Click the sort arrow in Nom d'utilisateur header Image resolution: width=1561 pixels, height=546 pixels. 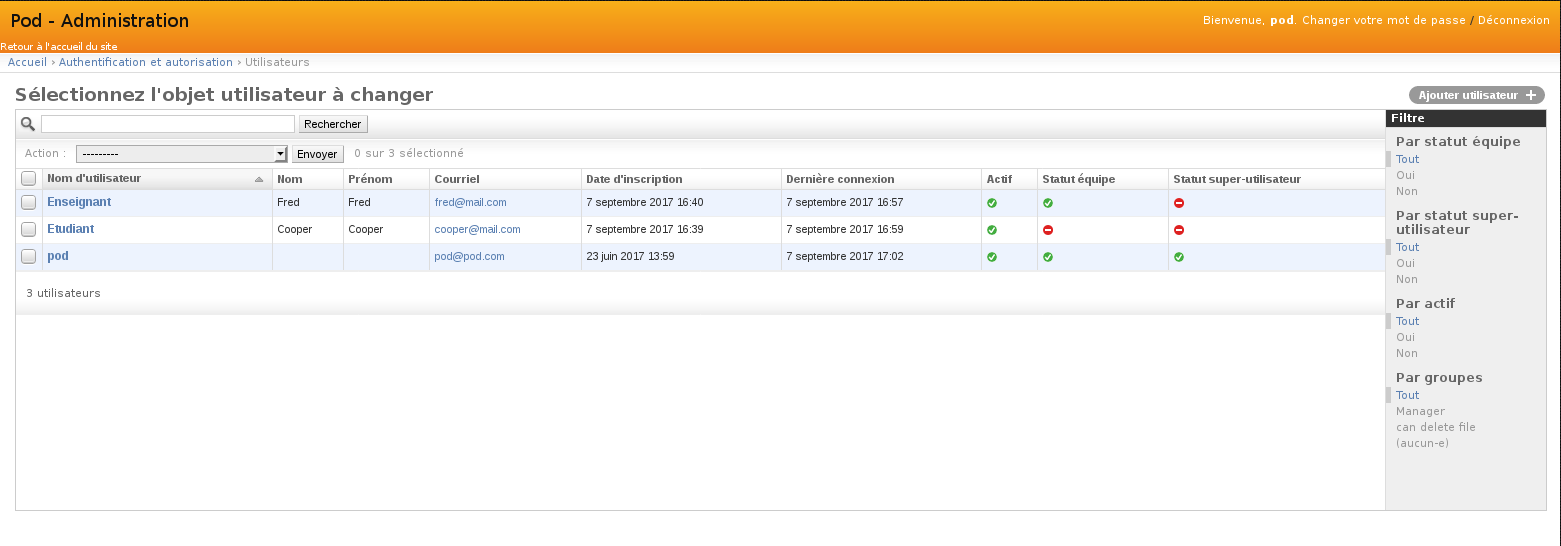coord(259,180)
